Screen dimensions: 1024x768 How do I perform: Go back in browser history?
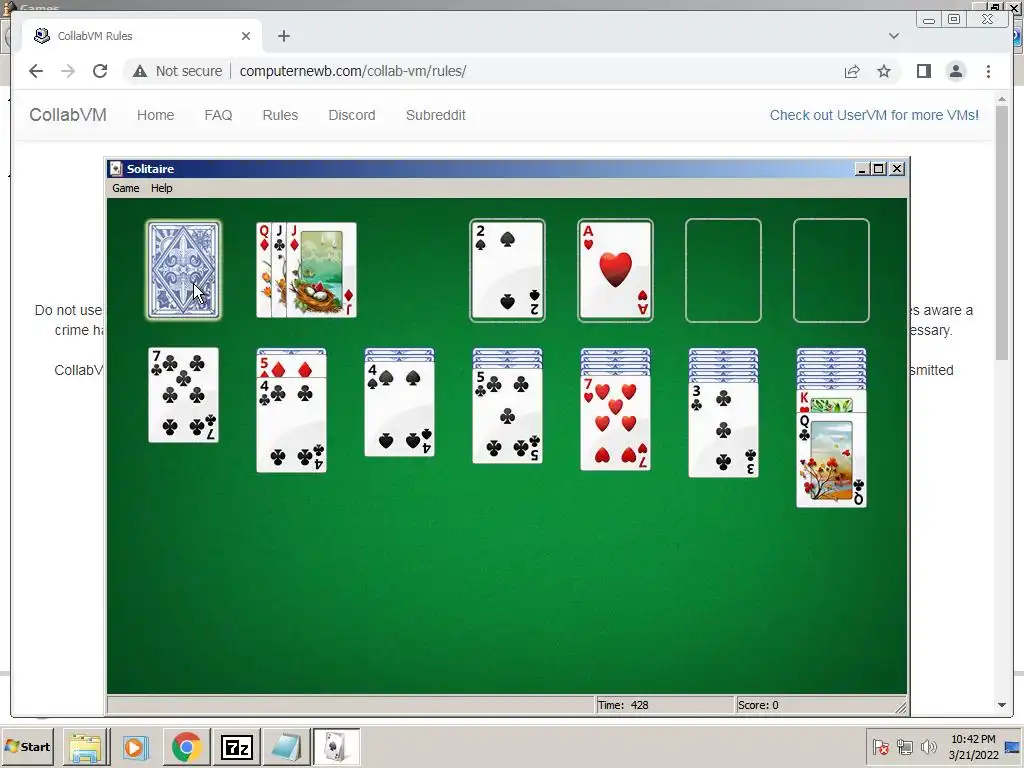[36, 71]
